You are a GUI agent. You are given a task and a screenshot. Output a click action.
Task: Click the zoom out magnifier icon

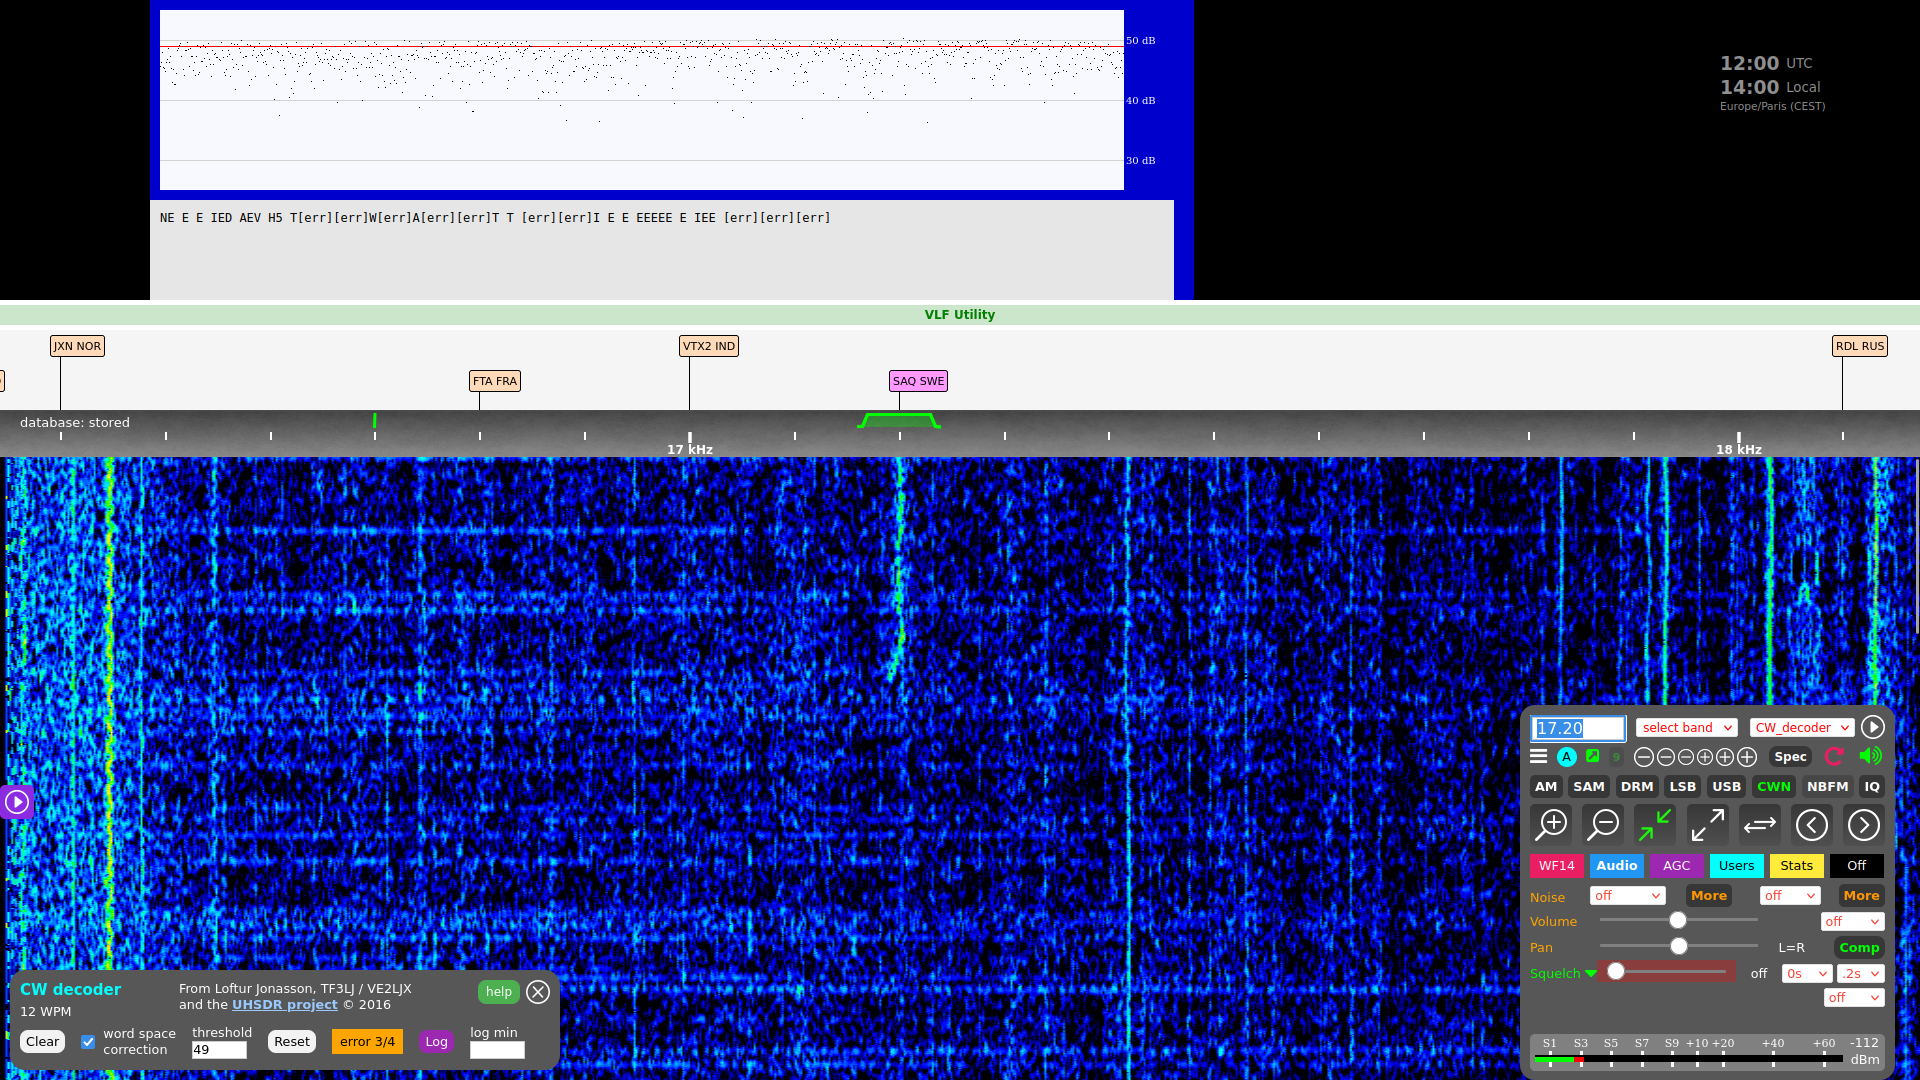point(1604,825)
